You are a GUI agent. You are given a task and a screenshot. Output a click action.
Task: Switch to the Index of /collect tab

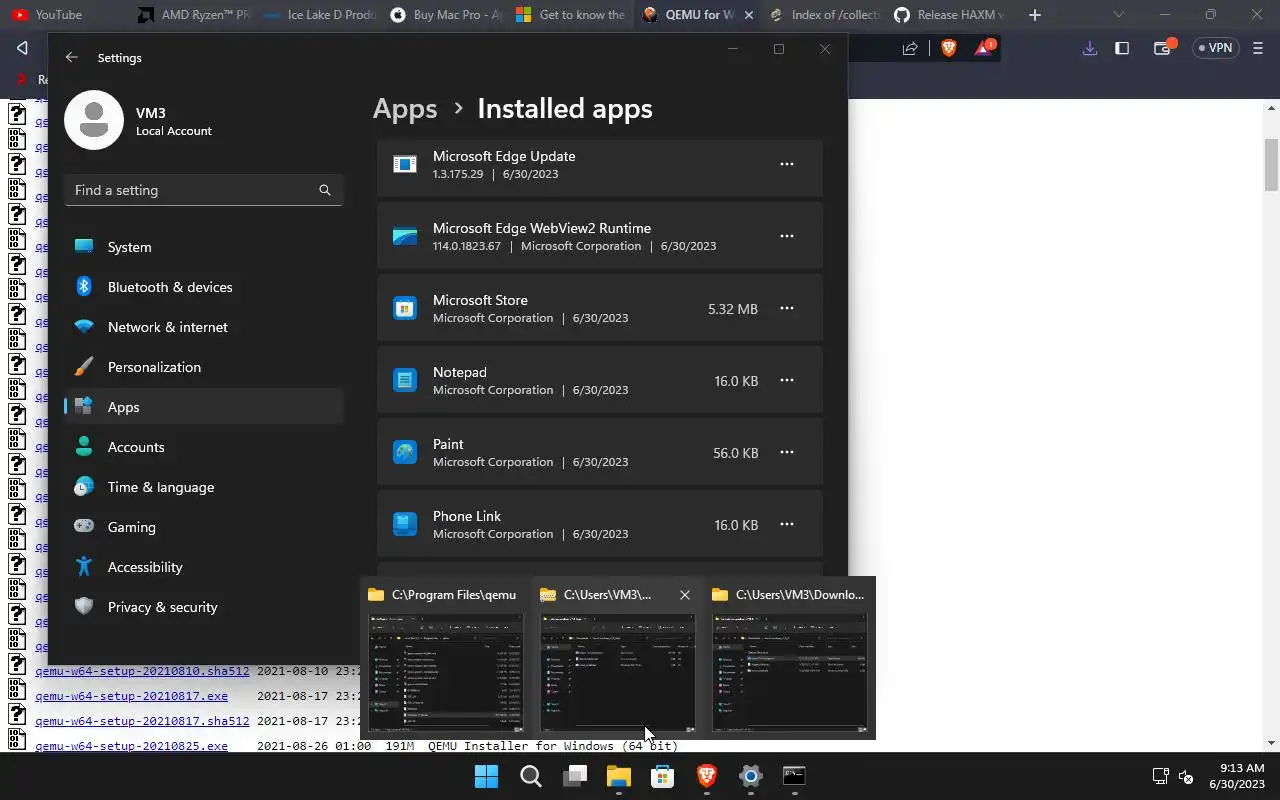point(823,15)
